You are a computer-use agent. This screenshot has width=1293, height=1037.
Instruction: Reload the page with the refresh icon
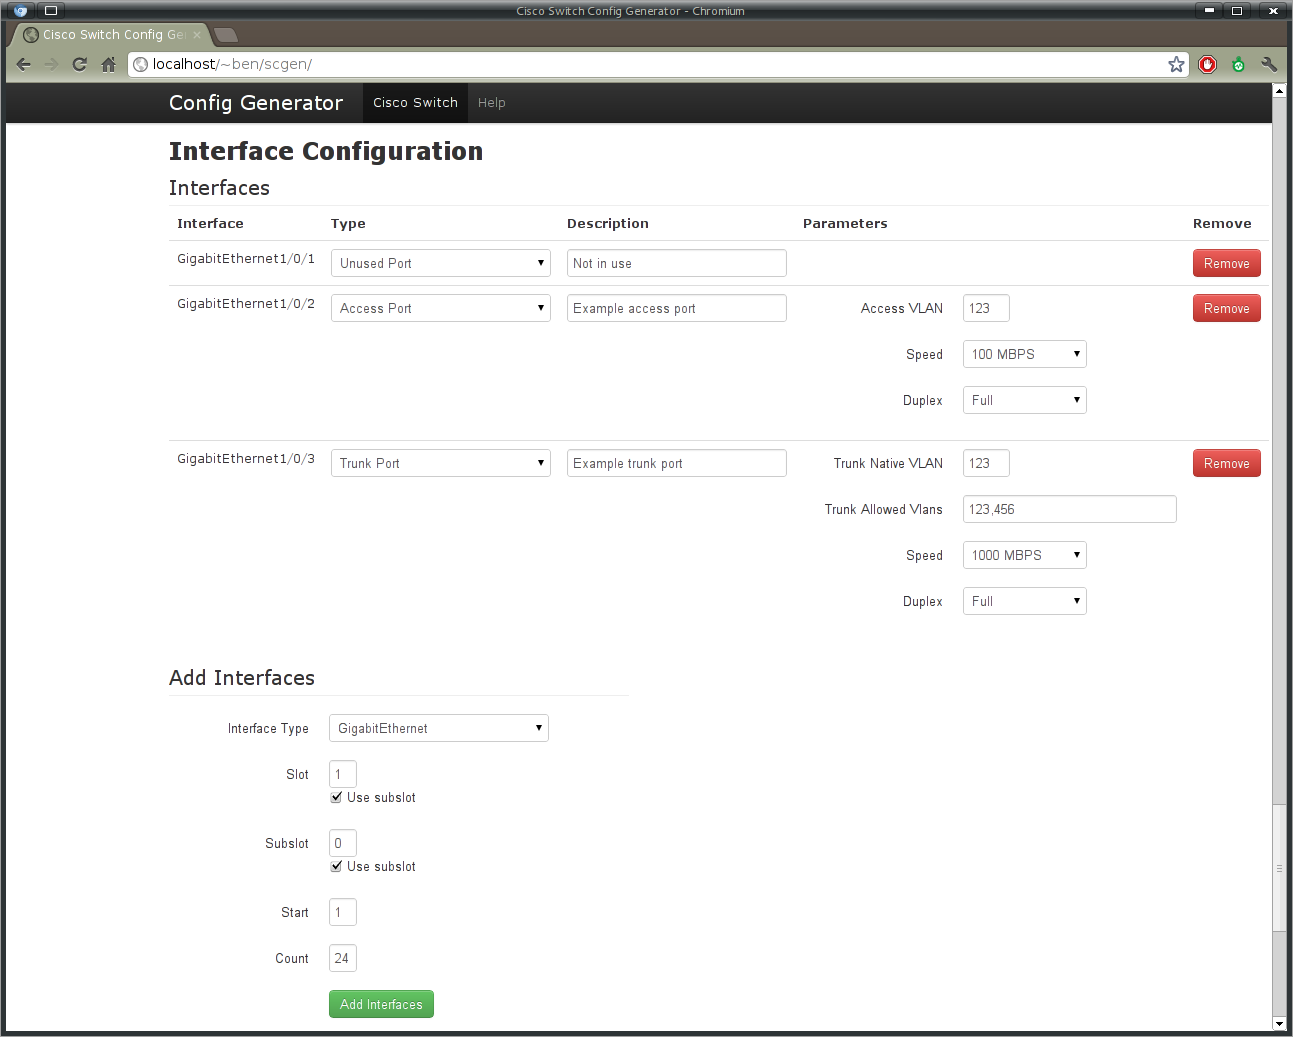pyautogui.click(x=80, y=64)
